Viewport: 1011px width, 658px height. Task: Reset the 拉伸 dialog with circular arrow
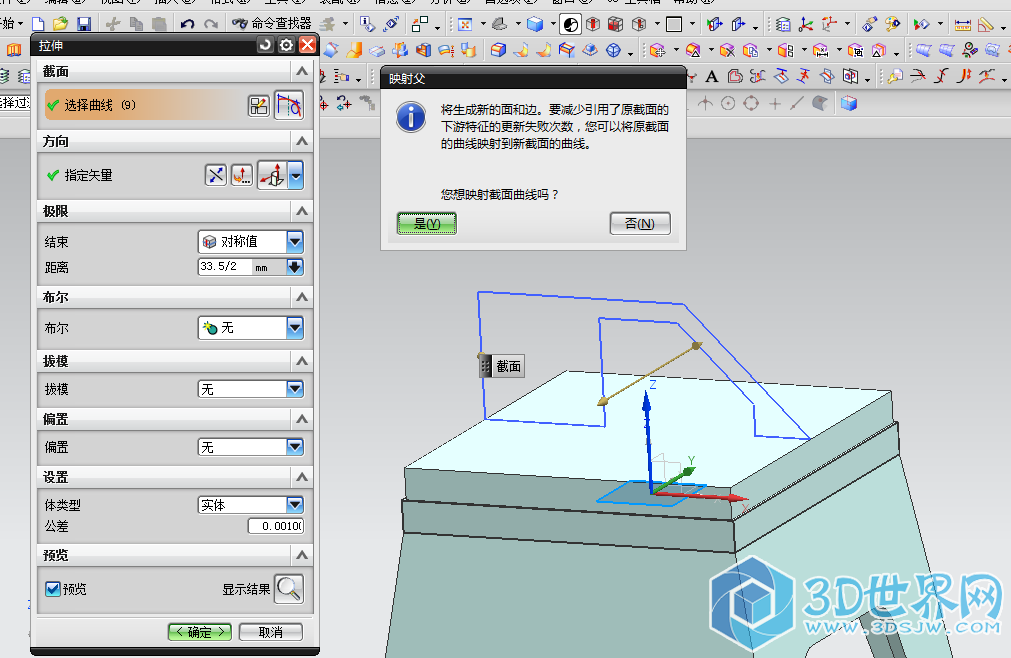[265, 45]
